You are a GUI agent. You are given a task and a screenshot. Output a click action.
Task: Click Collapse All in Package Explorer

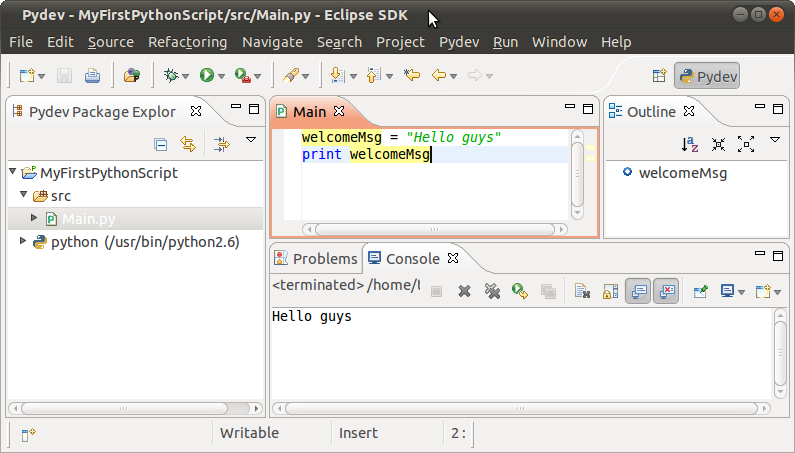click(x=161, y=145)
